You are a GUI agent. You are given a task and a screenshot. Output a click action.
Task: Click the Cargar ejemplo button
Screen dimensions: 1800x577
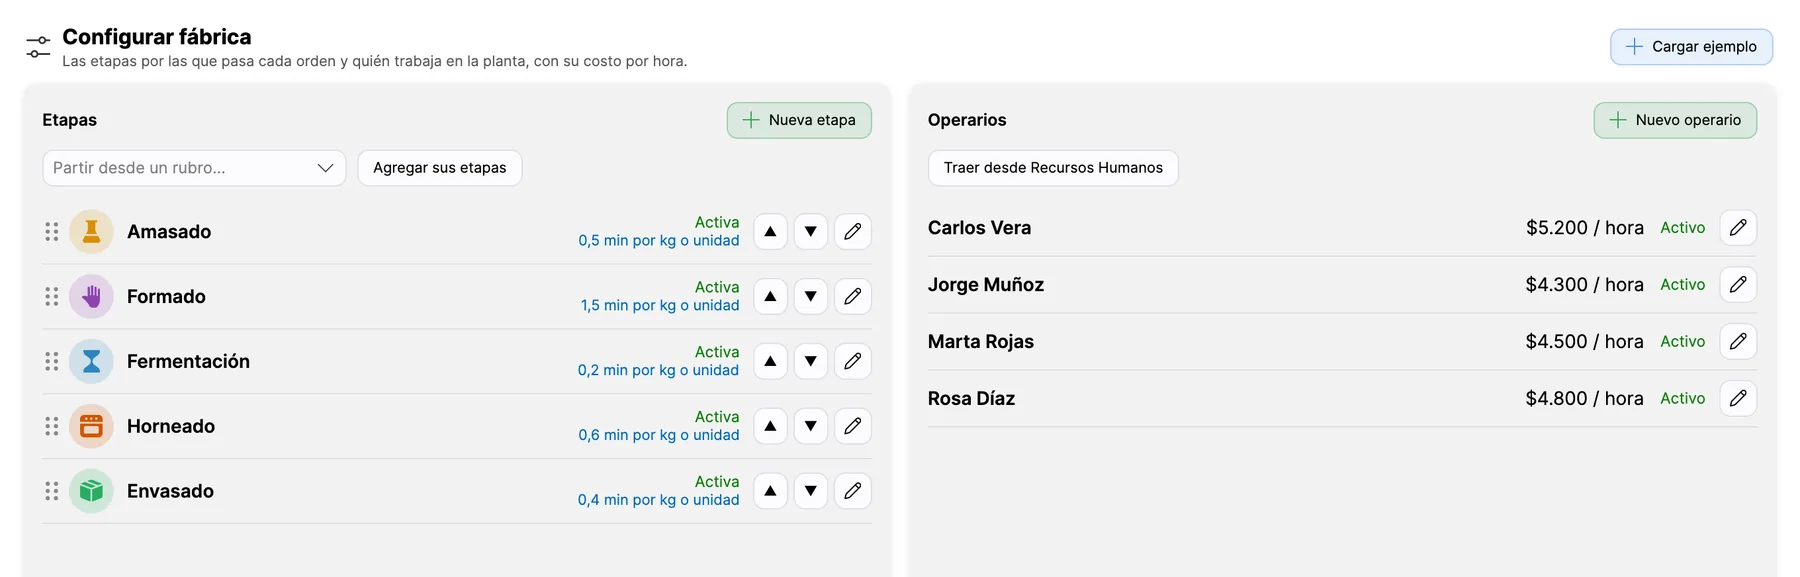1691,47
